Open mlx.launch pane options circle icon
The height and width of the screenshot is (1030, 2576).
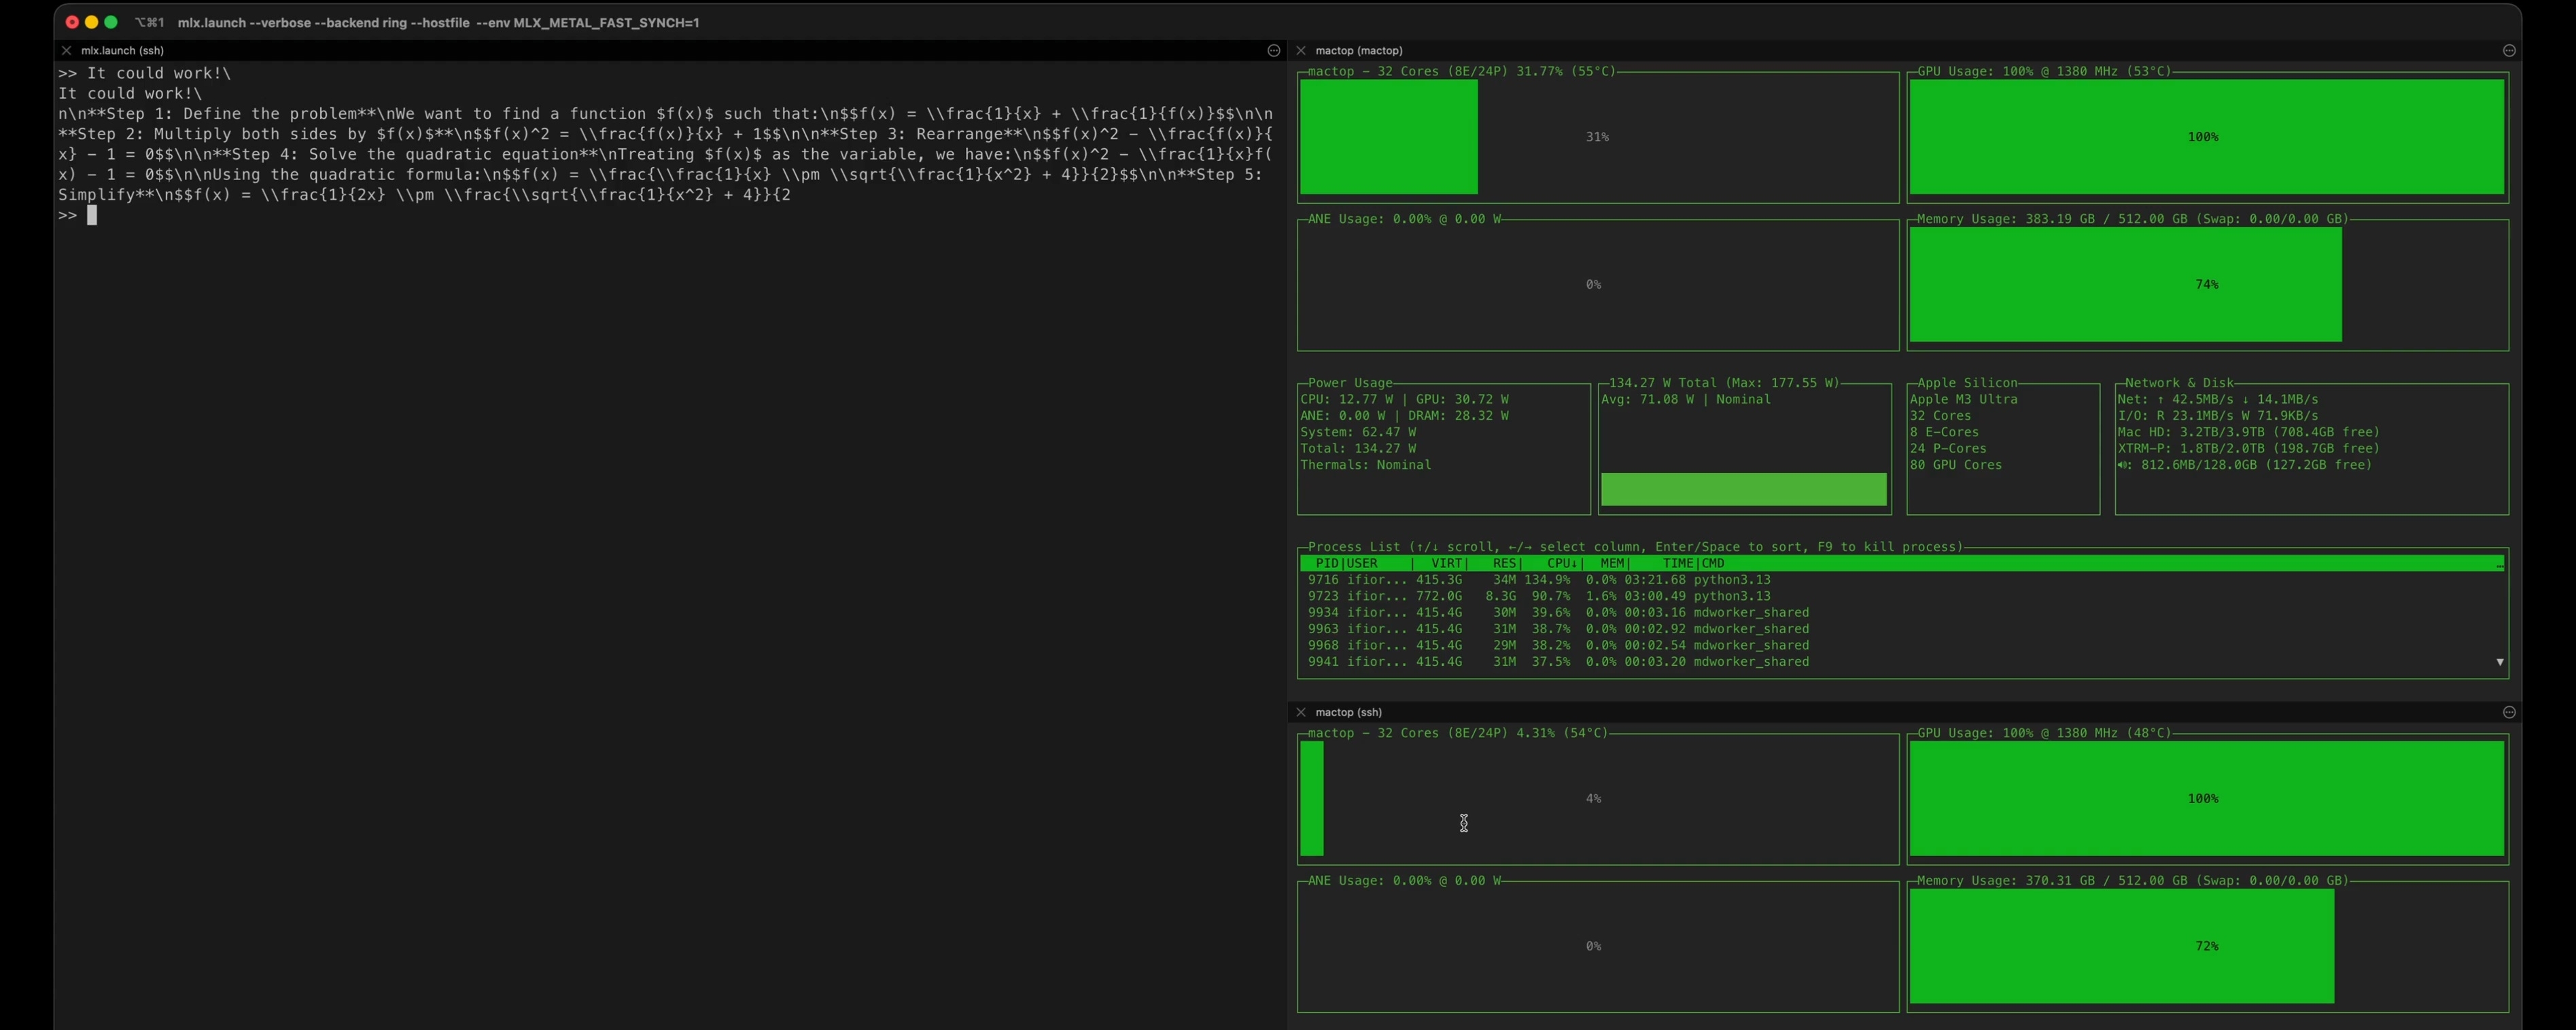click(1273, 50)
